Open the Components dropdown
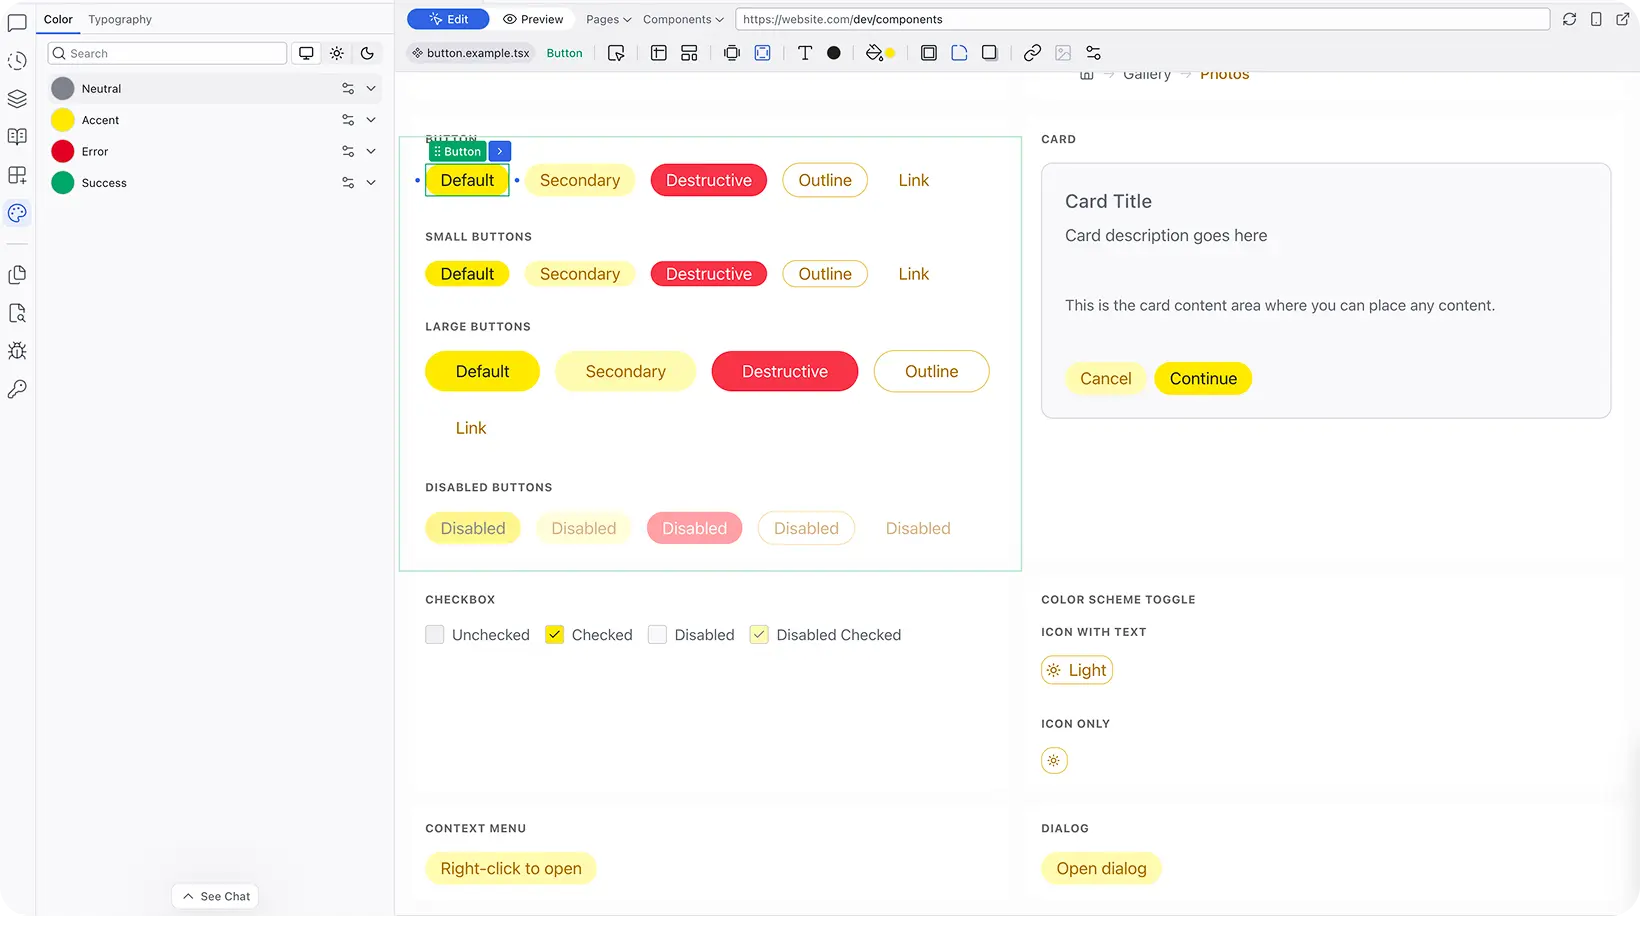 [x=683, y=19]
